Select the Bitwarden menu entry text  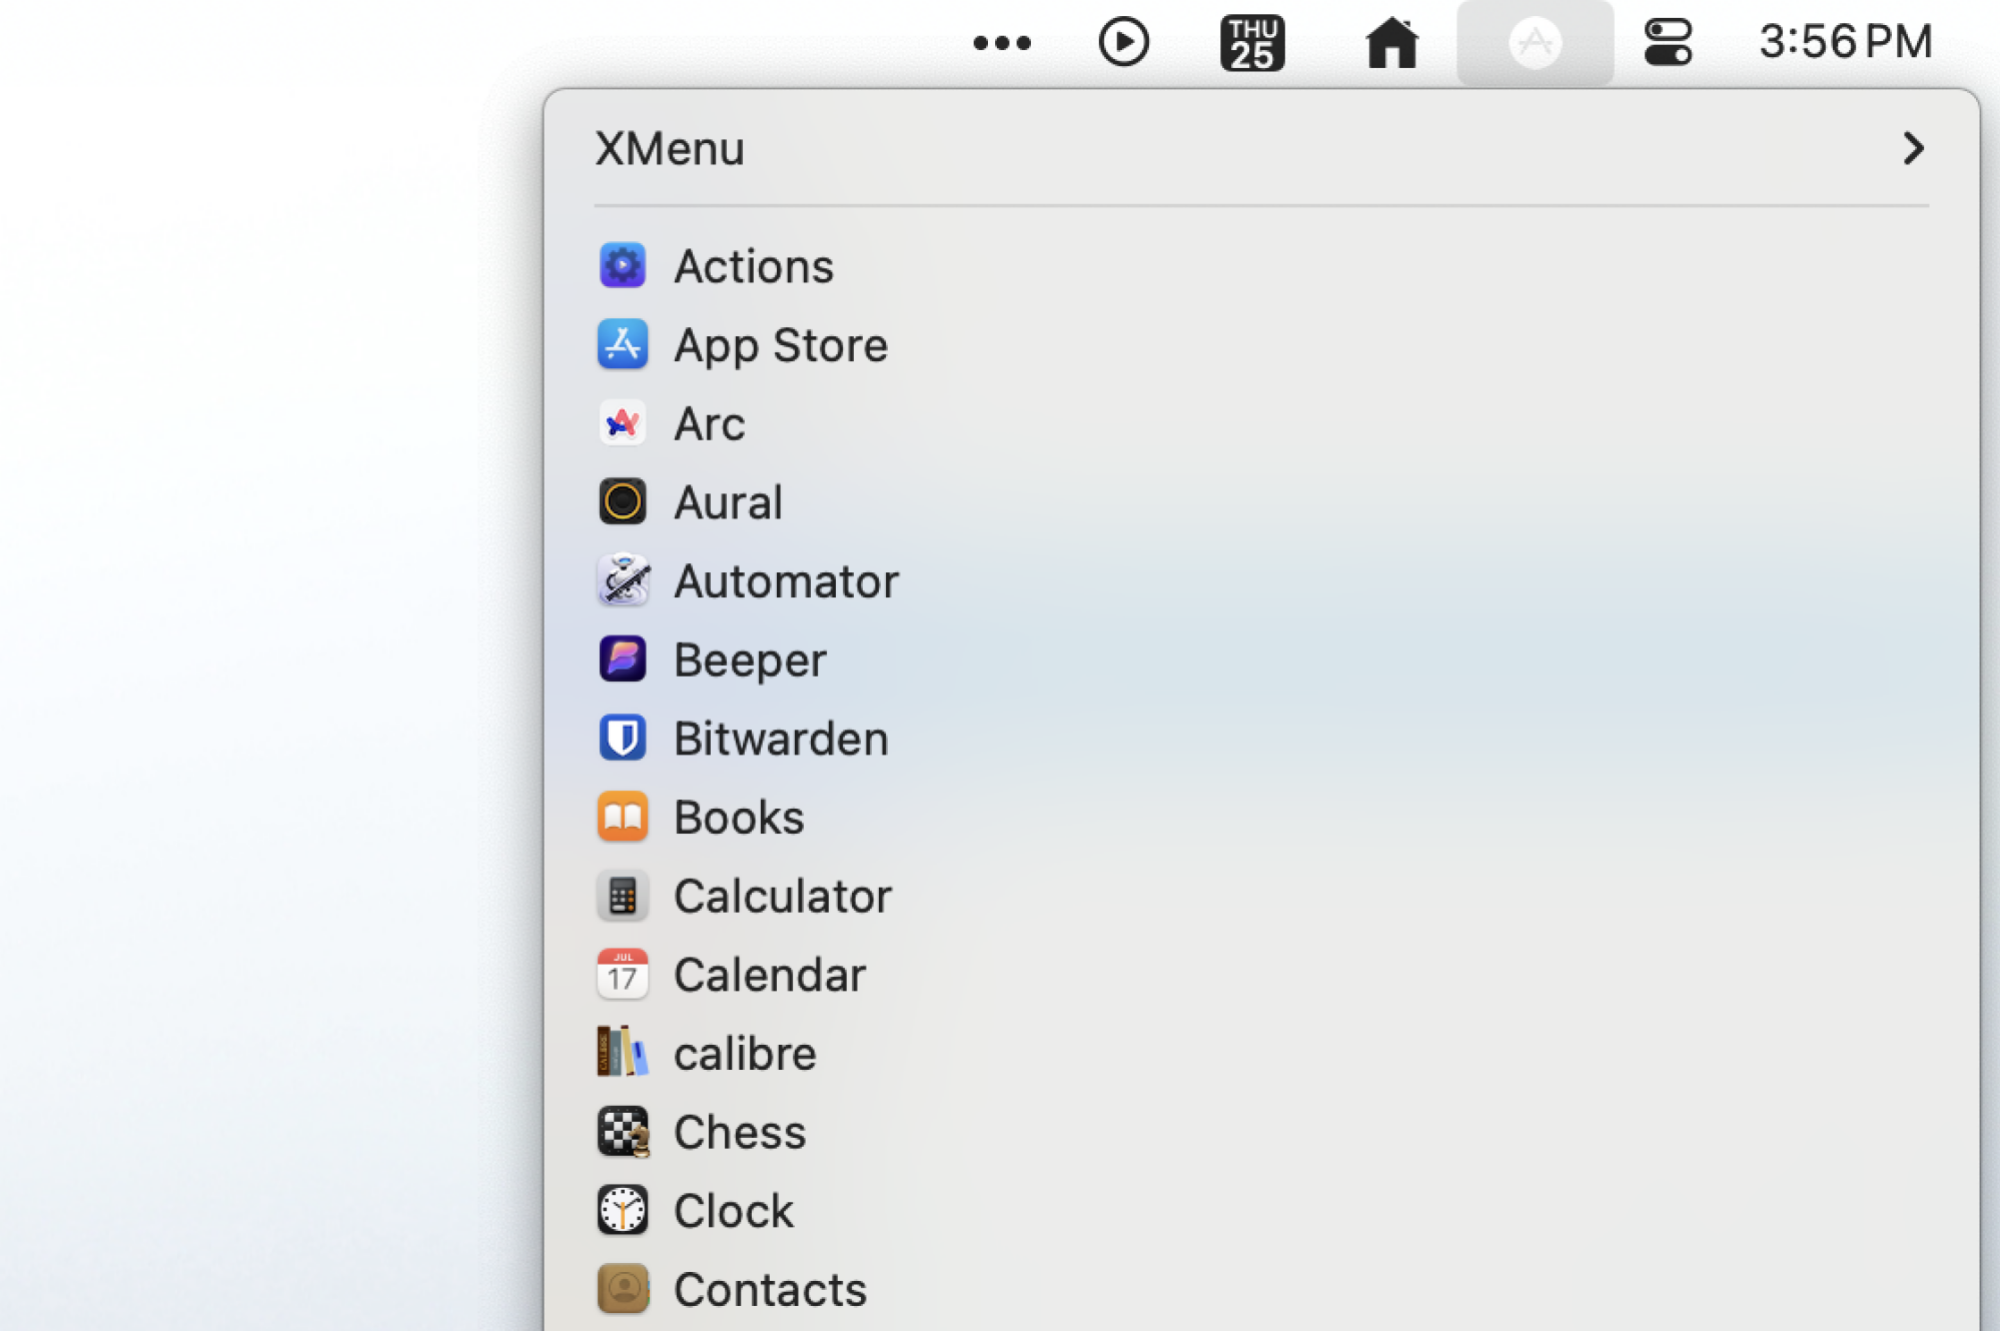(780, 738)
